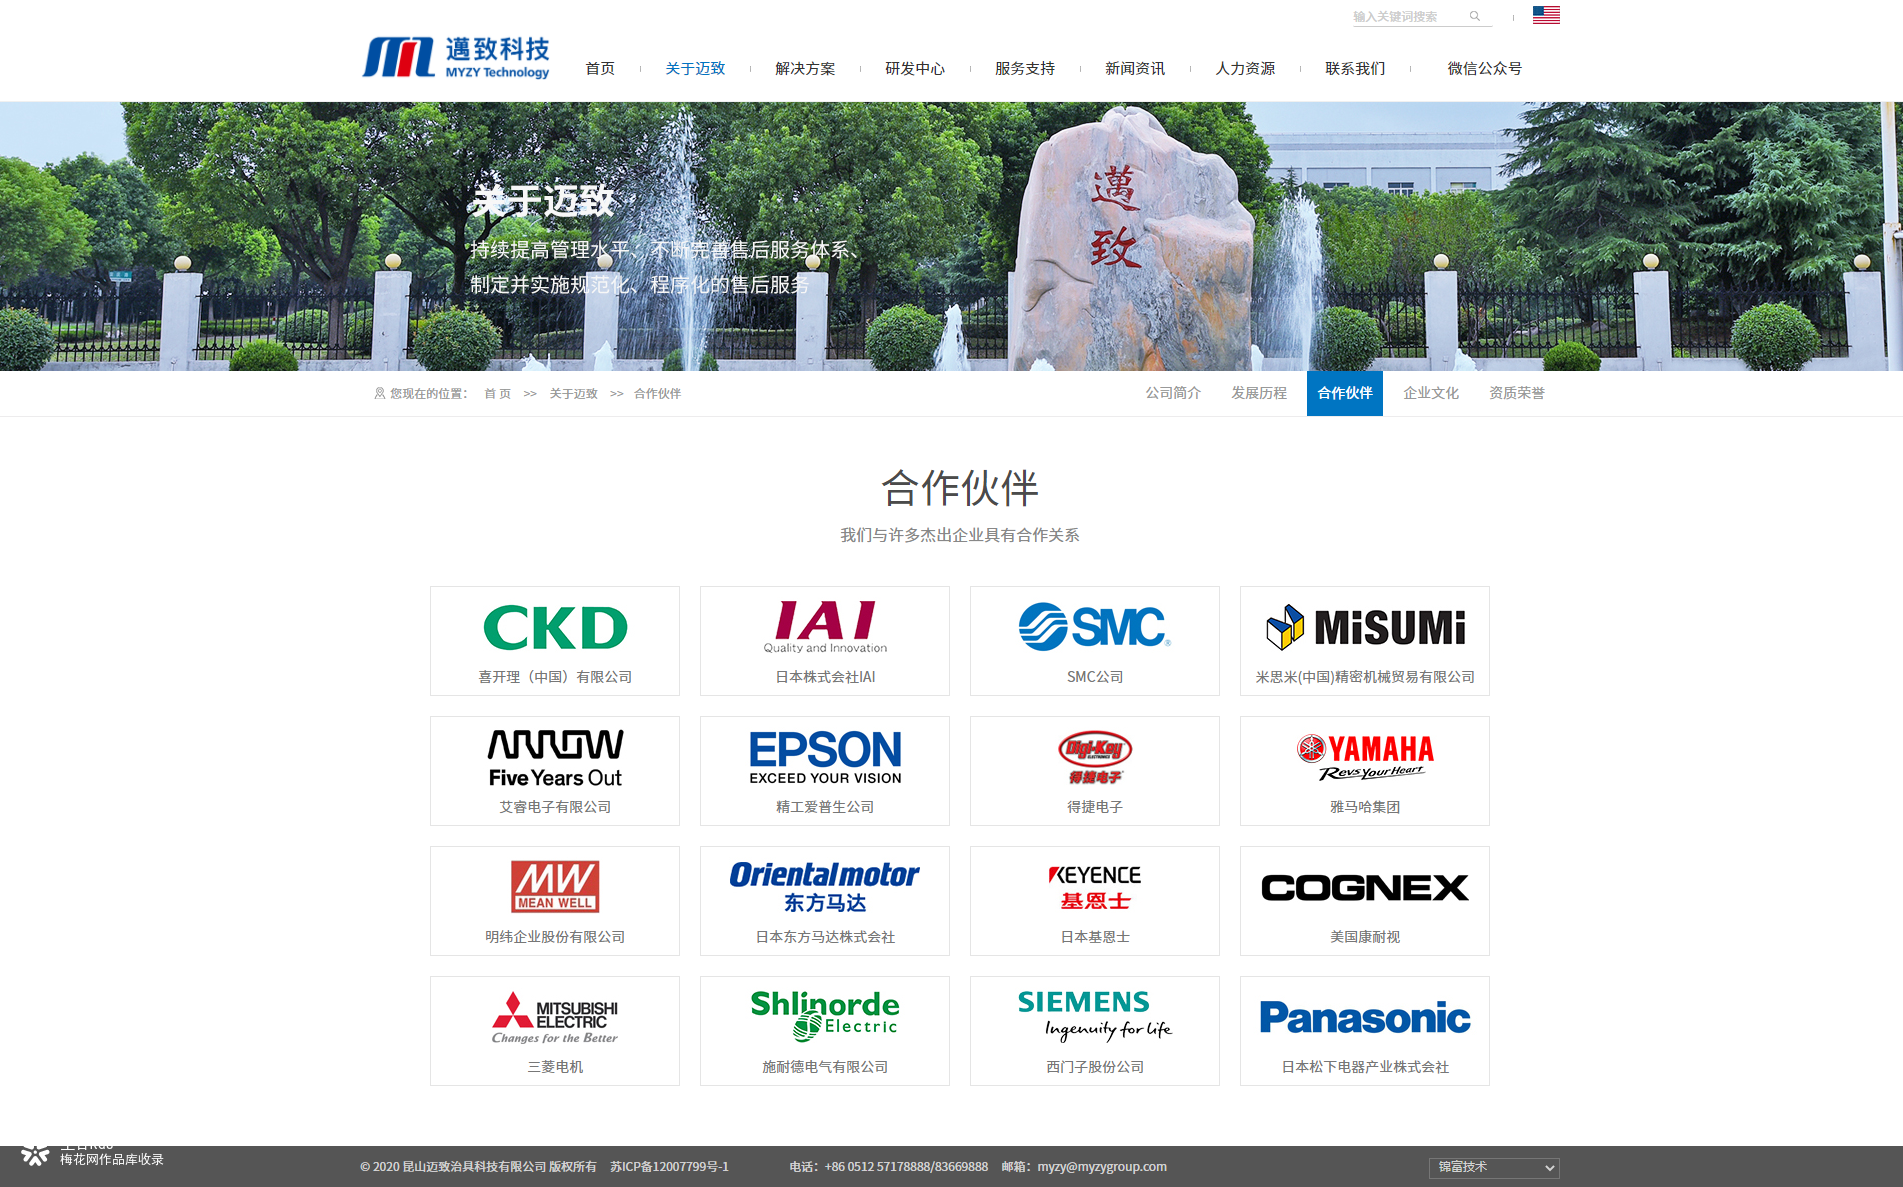Click the 精工爱普生公司 caption
This screenshot has height=1187, width=1903.
825,807
